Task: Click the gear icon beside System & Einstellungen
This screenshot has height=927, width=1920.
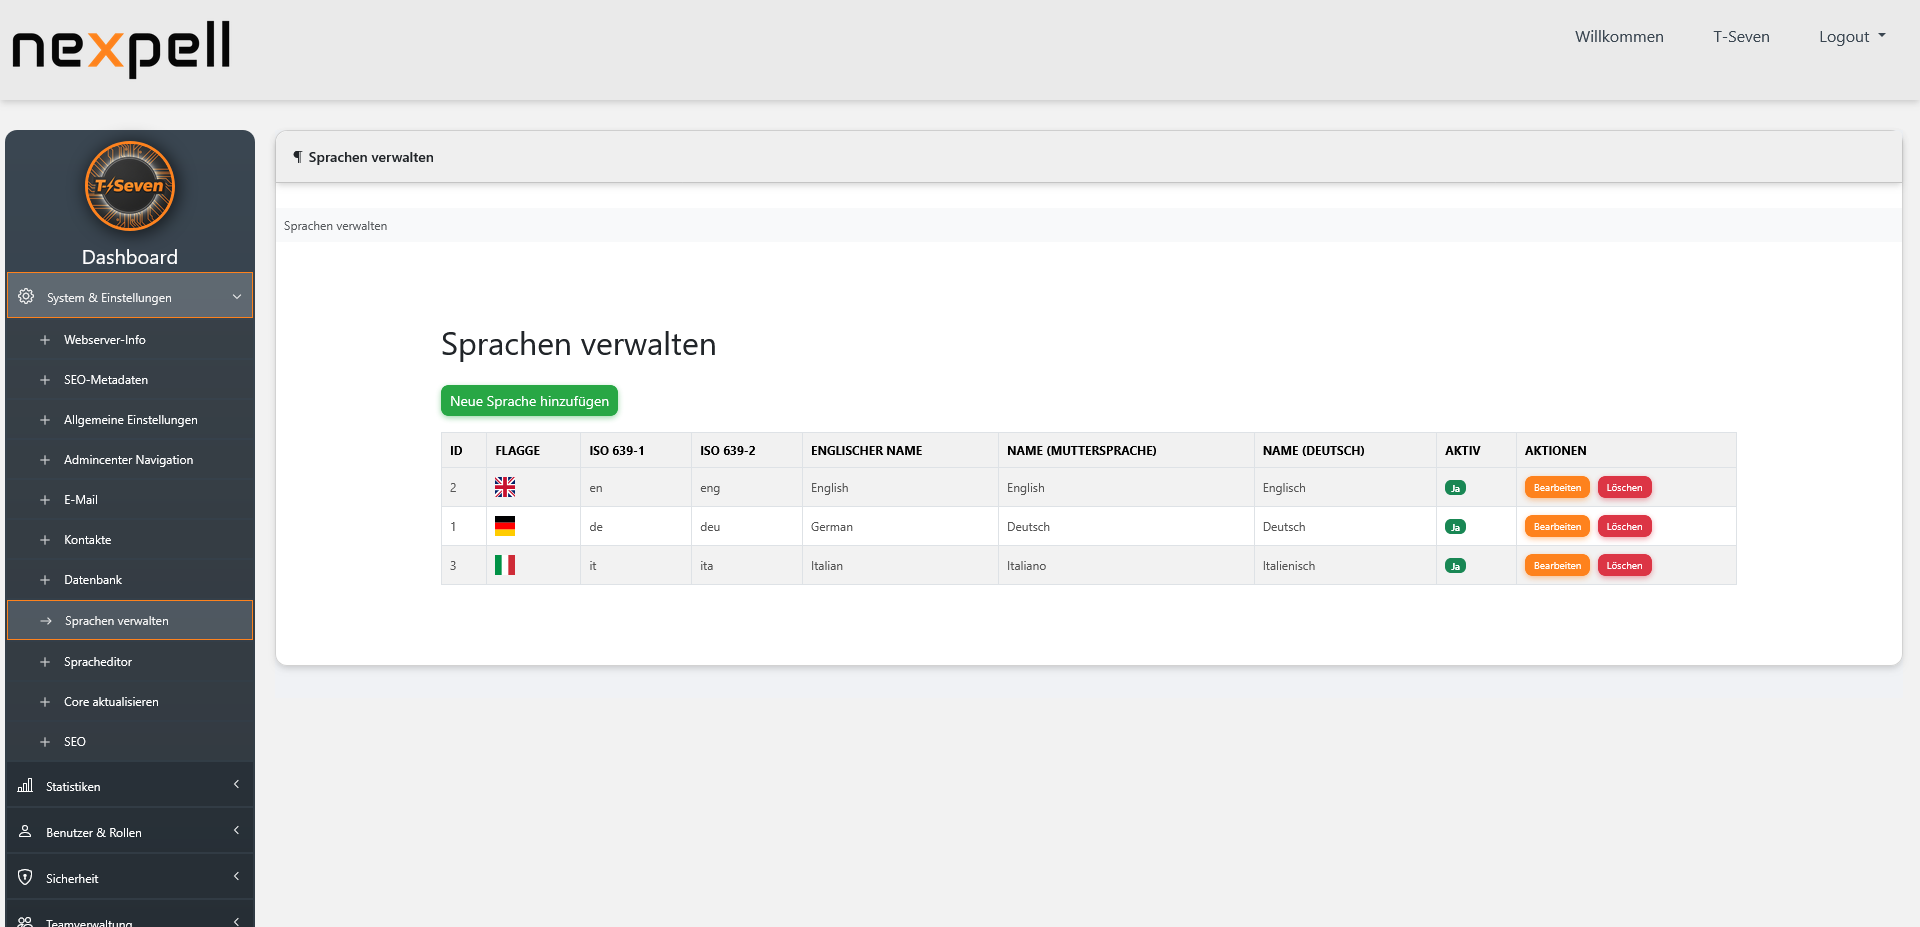Action: pyautogui.click(x=25, y=296)
